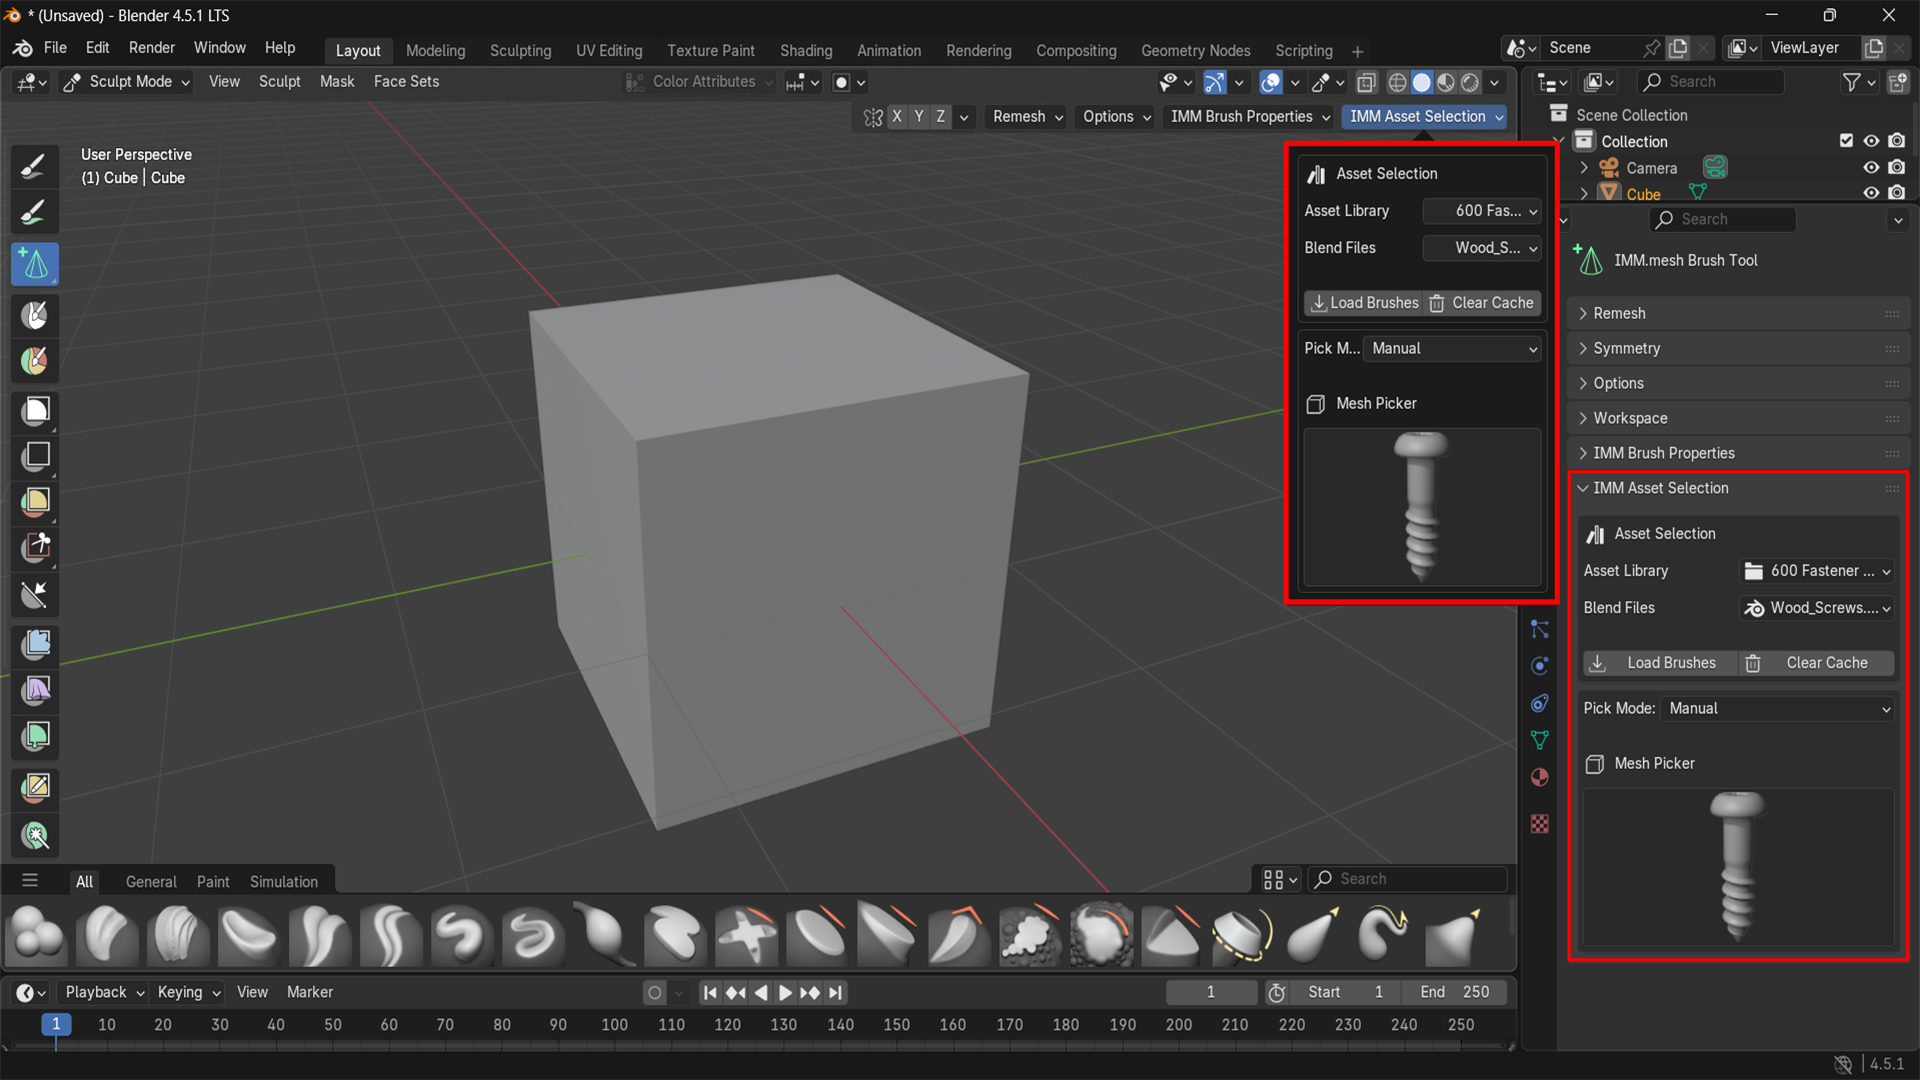The height and width of the screenshot is (1080, 1920).
Task: Open Pick Mode Manual dropdown in sidebar
Action: tap(1778, 708)
